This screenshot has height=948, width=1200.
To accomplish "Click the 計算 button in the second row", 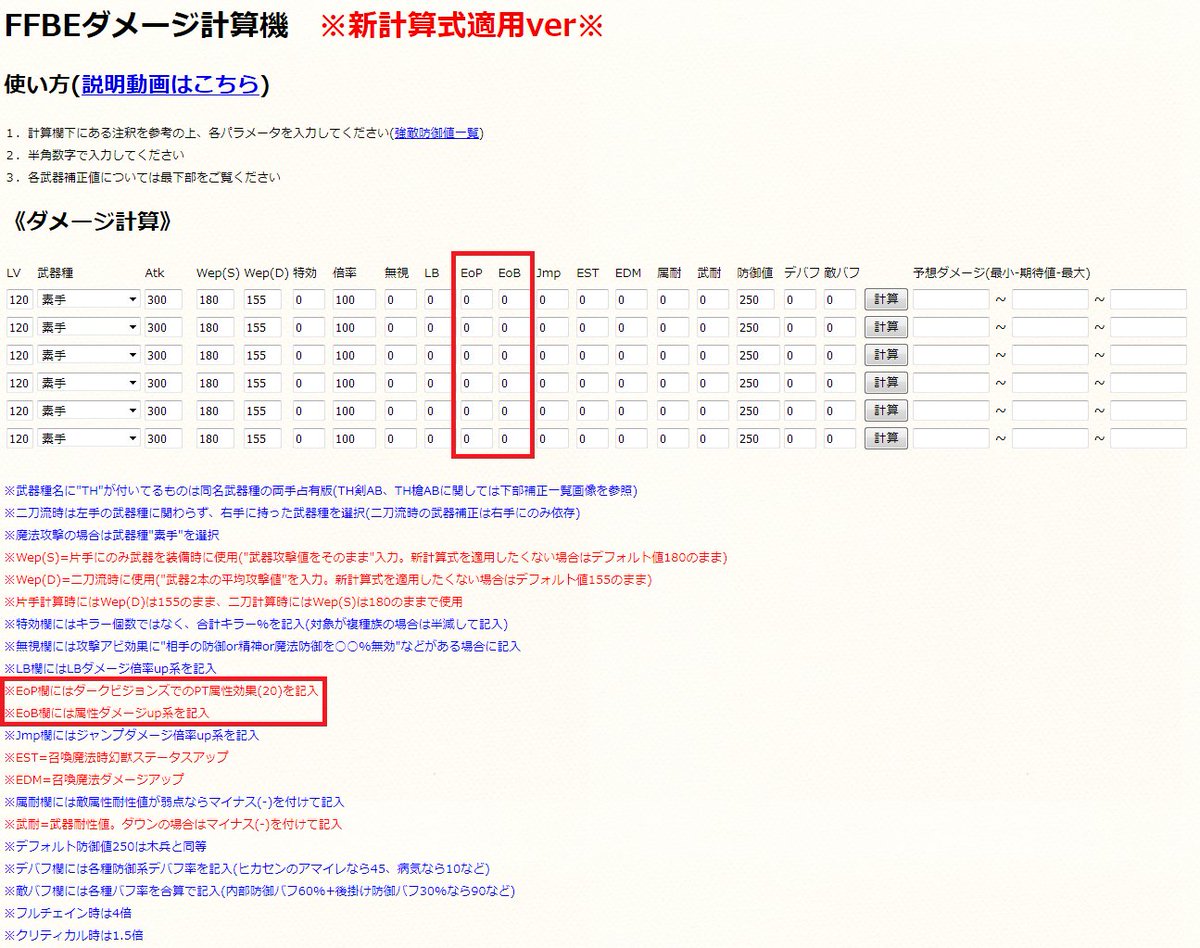I will pos(886,327).
